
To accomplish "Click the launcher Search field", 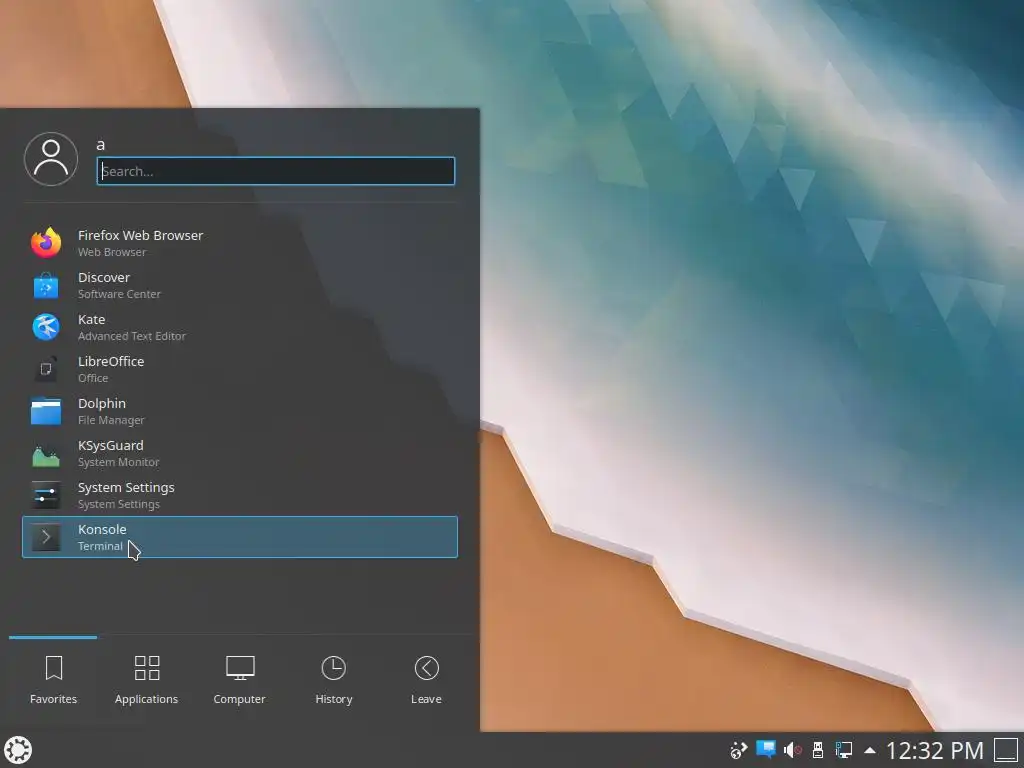I will click(276, 171).
